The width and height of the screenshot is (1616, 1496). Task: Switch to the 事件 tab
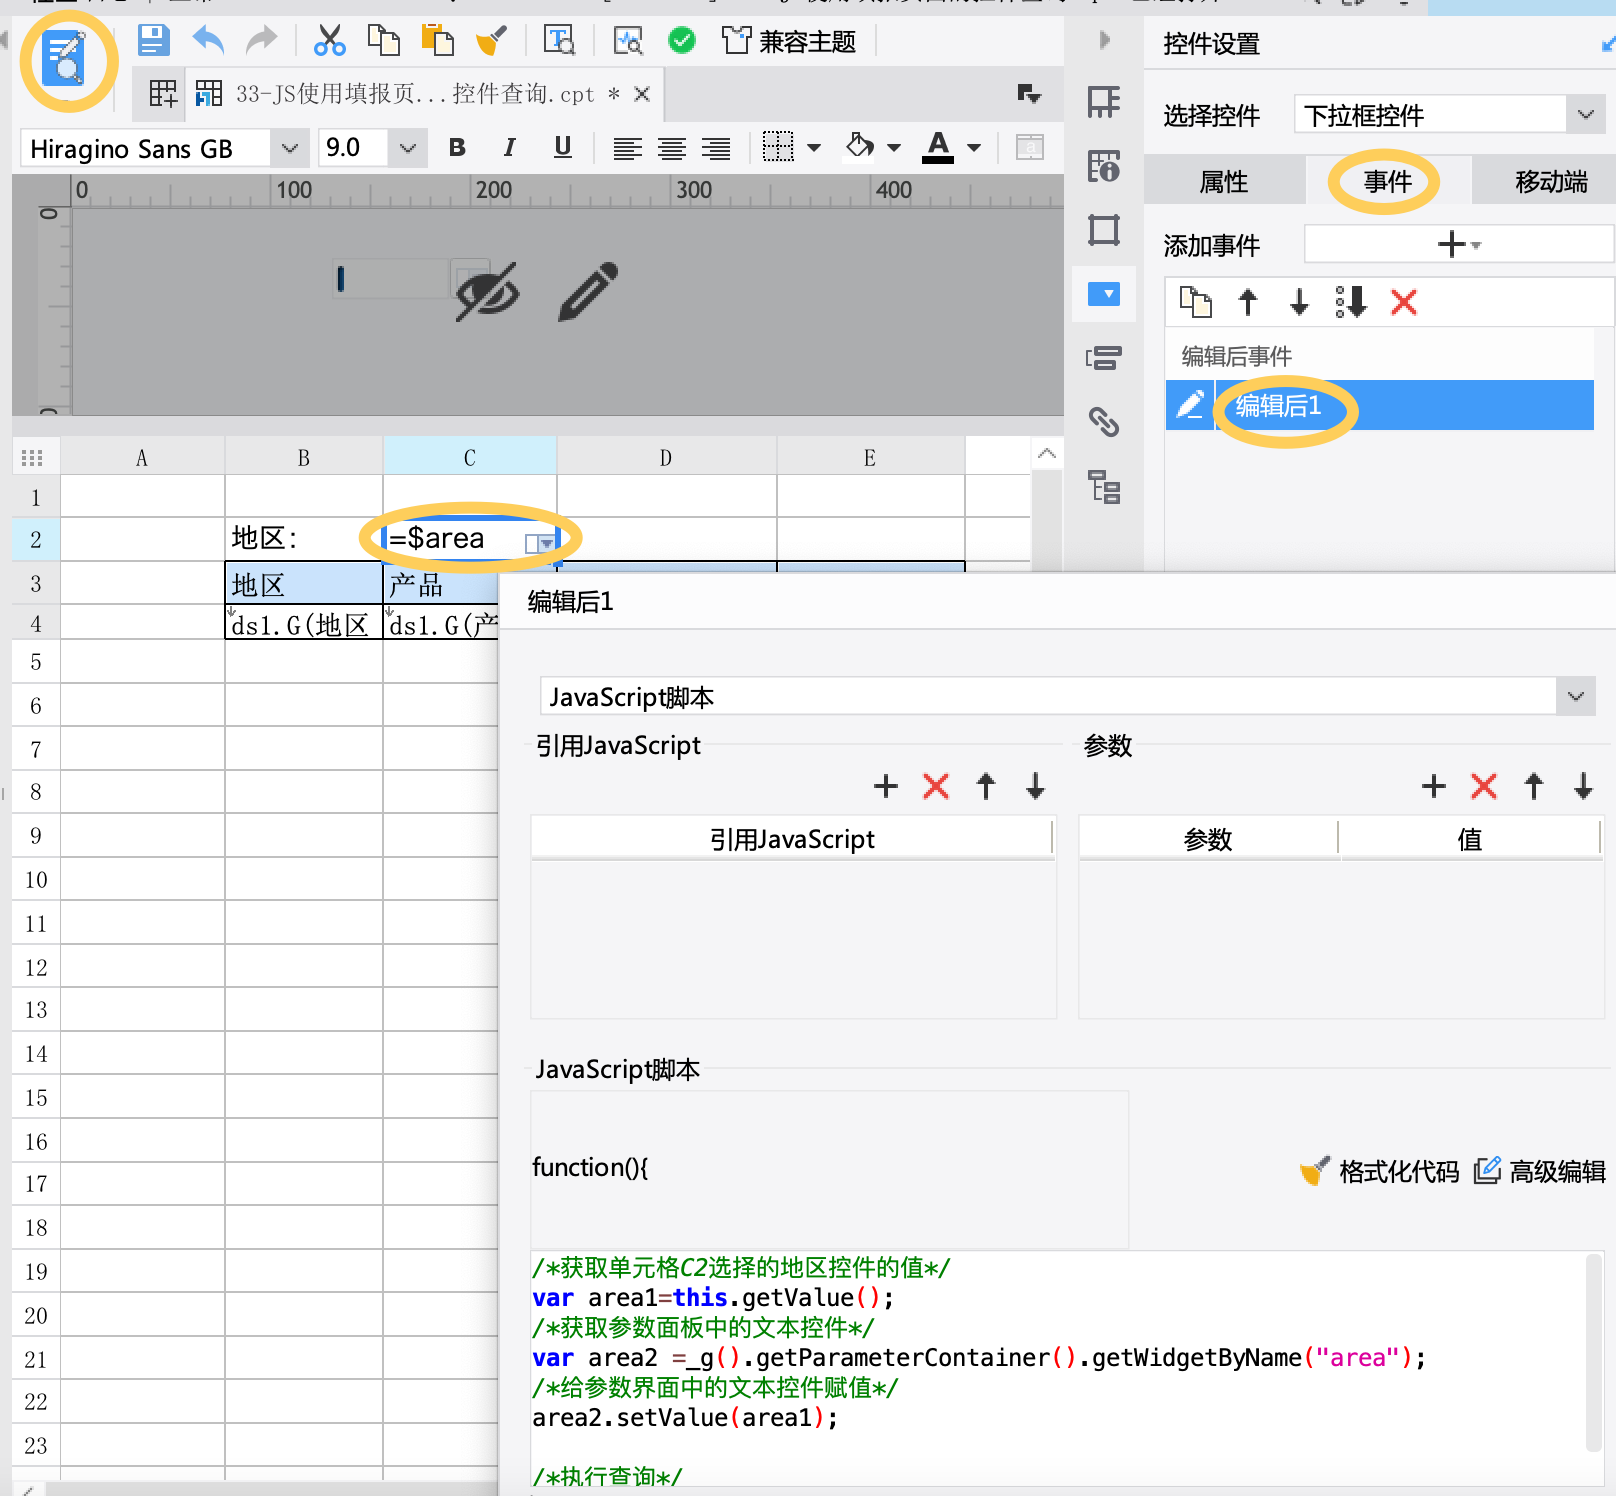coord(1387,181)
